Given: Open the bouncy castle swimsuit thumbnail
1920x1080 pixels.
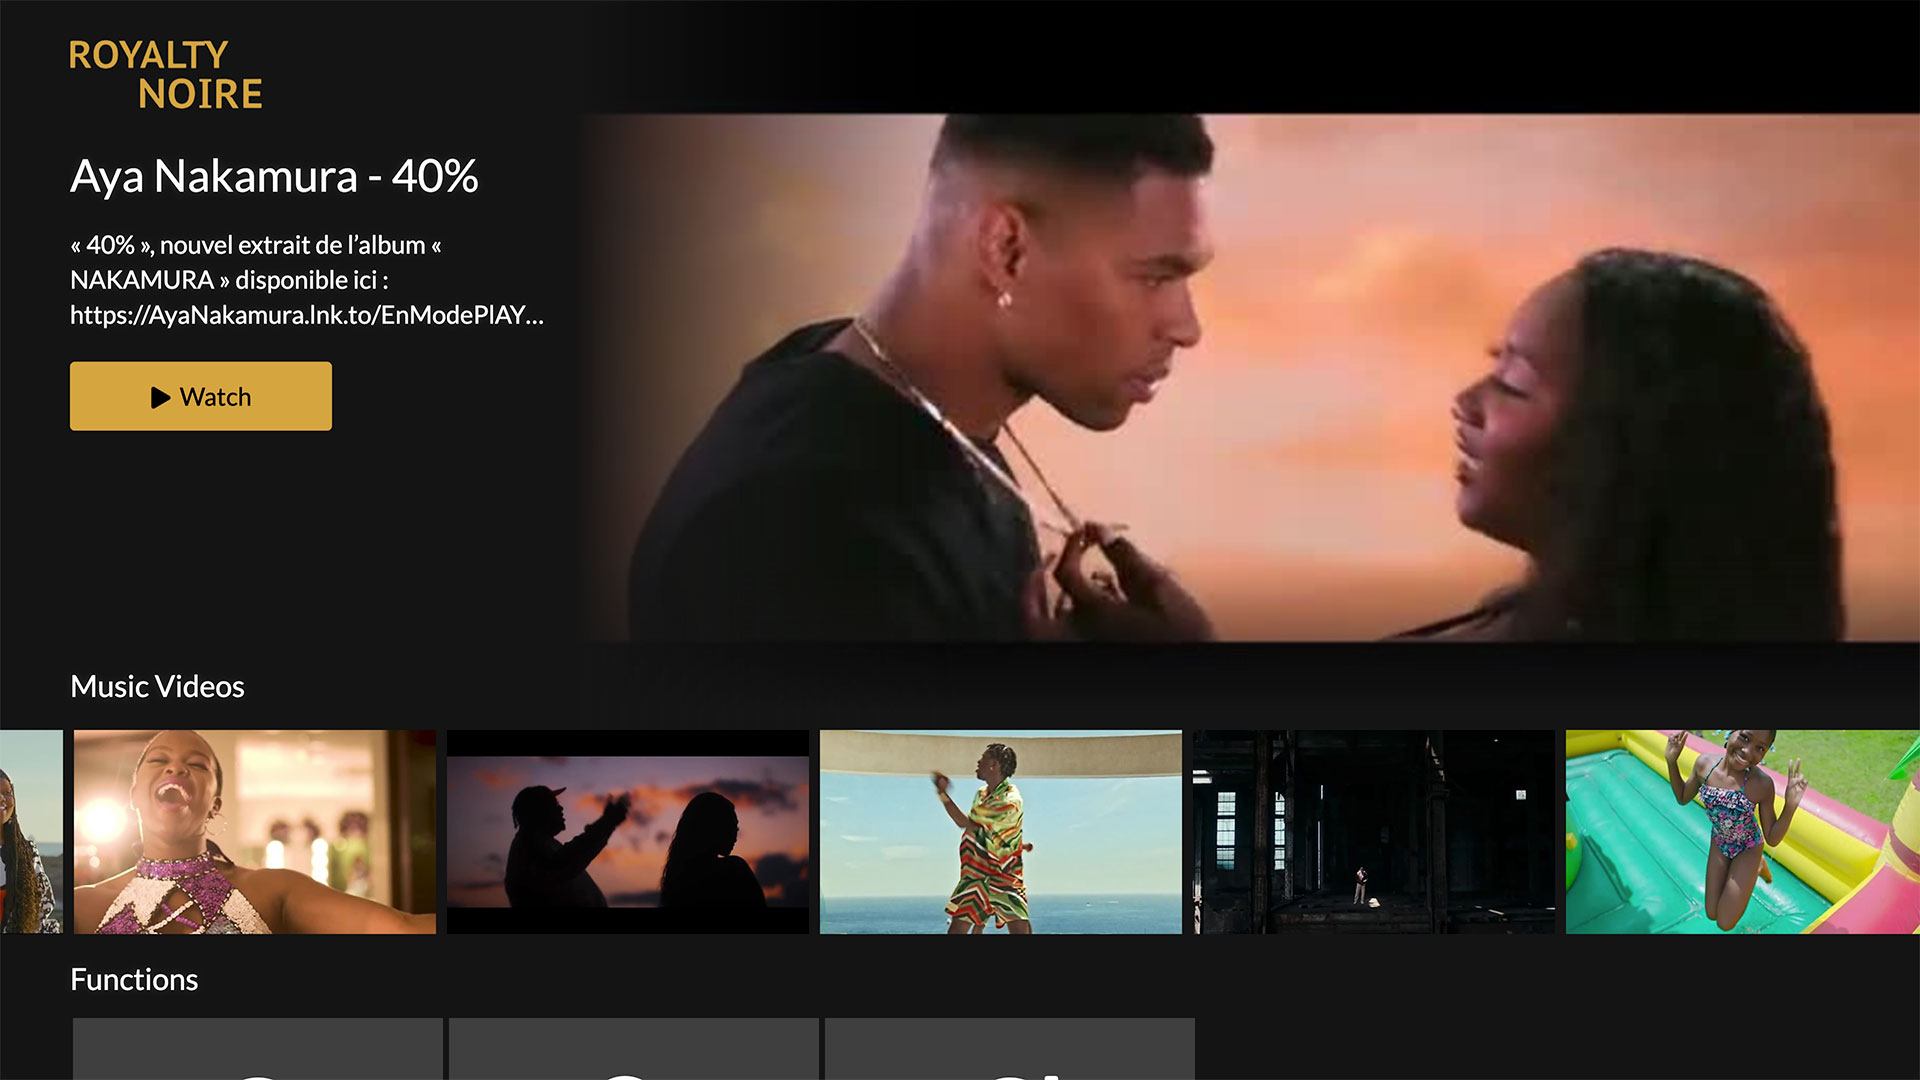Looking at the screenshot, I should point(1743,832).
